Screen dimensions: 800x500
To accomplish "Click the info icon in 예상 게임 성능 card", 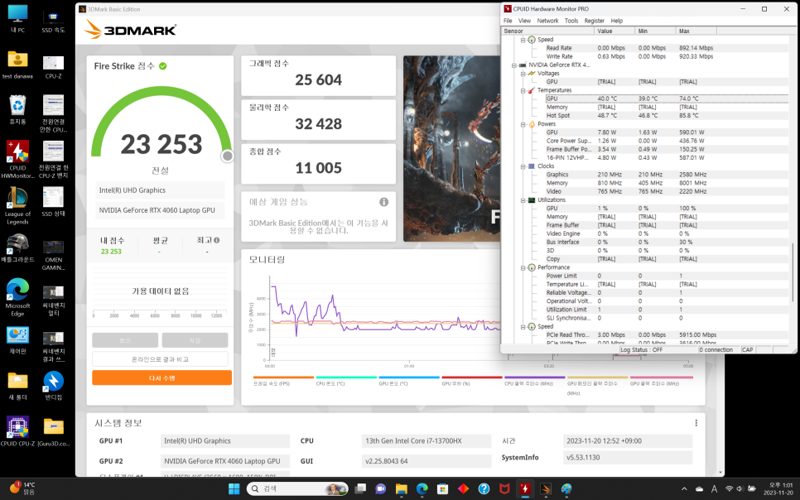I will [x=384, y=202].
